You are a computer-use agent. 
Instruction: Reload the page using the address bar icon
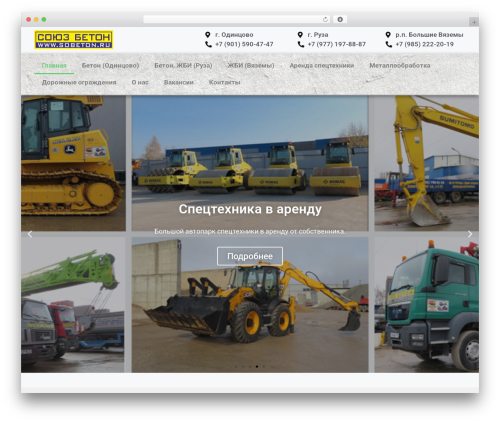coord(325,20)
